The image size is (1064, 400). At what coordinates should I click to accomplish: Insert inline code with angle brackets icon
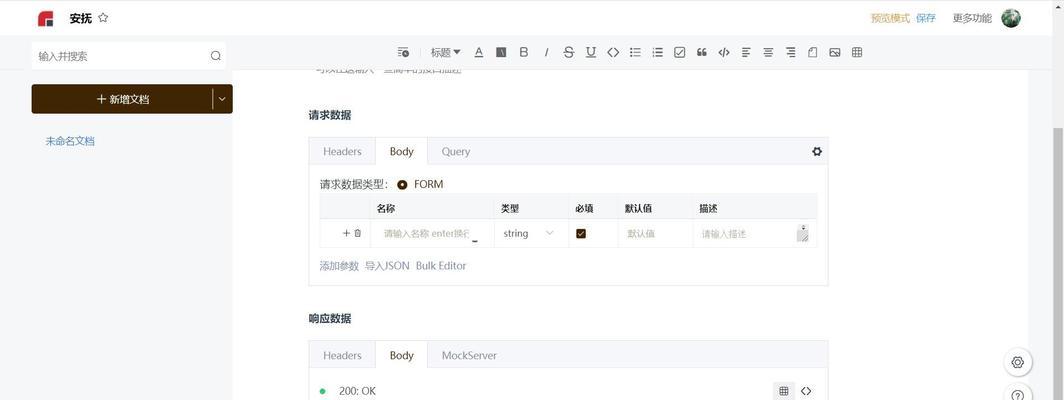click(x=613, y=52)
